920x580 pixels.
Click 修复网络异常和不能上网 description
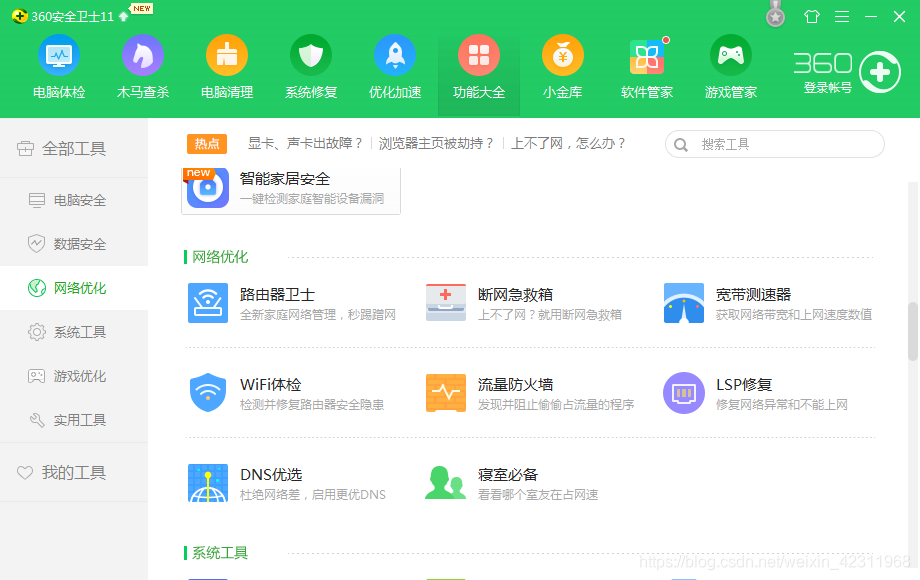(x=782, y=405)
